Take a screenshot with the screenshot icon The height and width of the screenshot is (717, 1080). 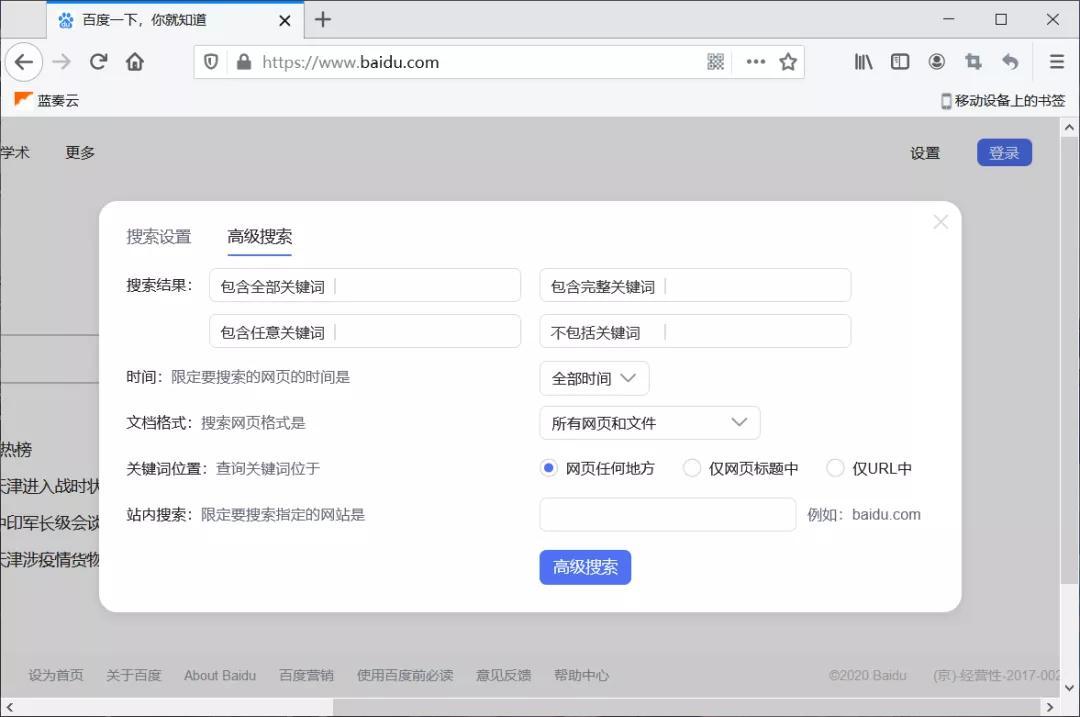point(973,61)
